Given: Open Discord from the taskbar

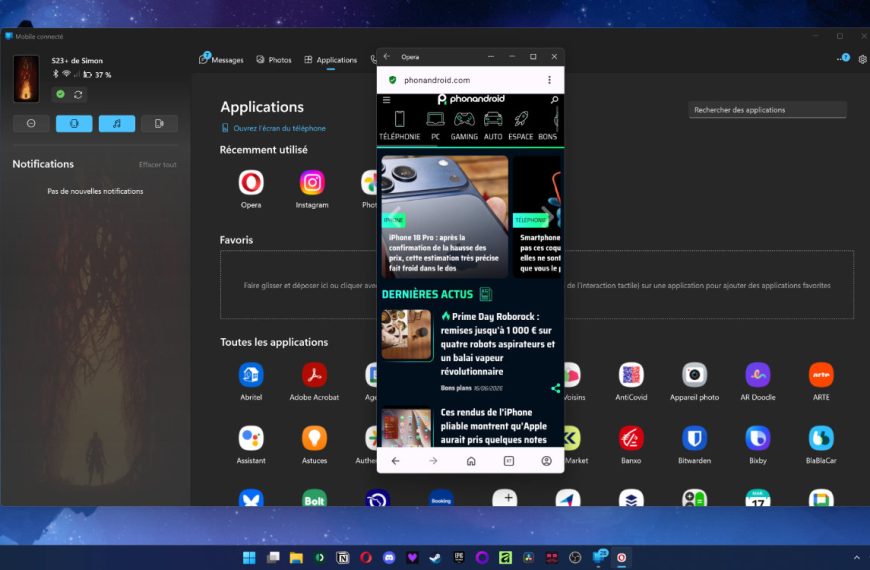Looking at the screenshot, I should click(389, 557).
